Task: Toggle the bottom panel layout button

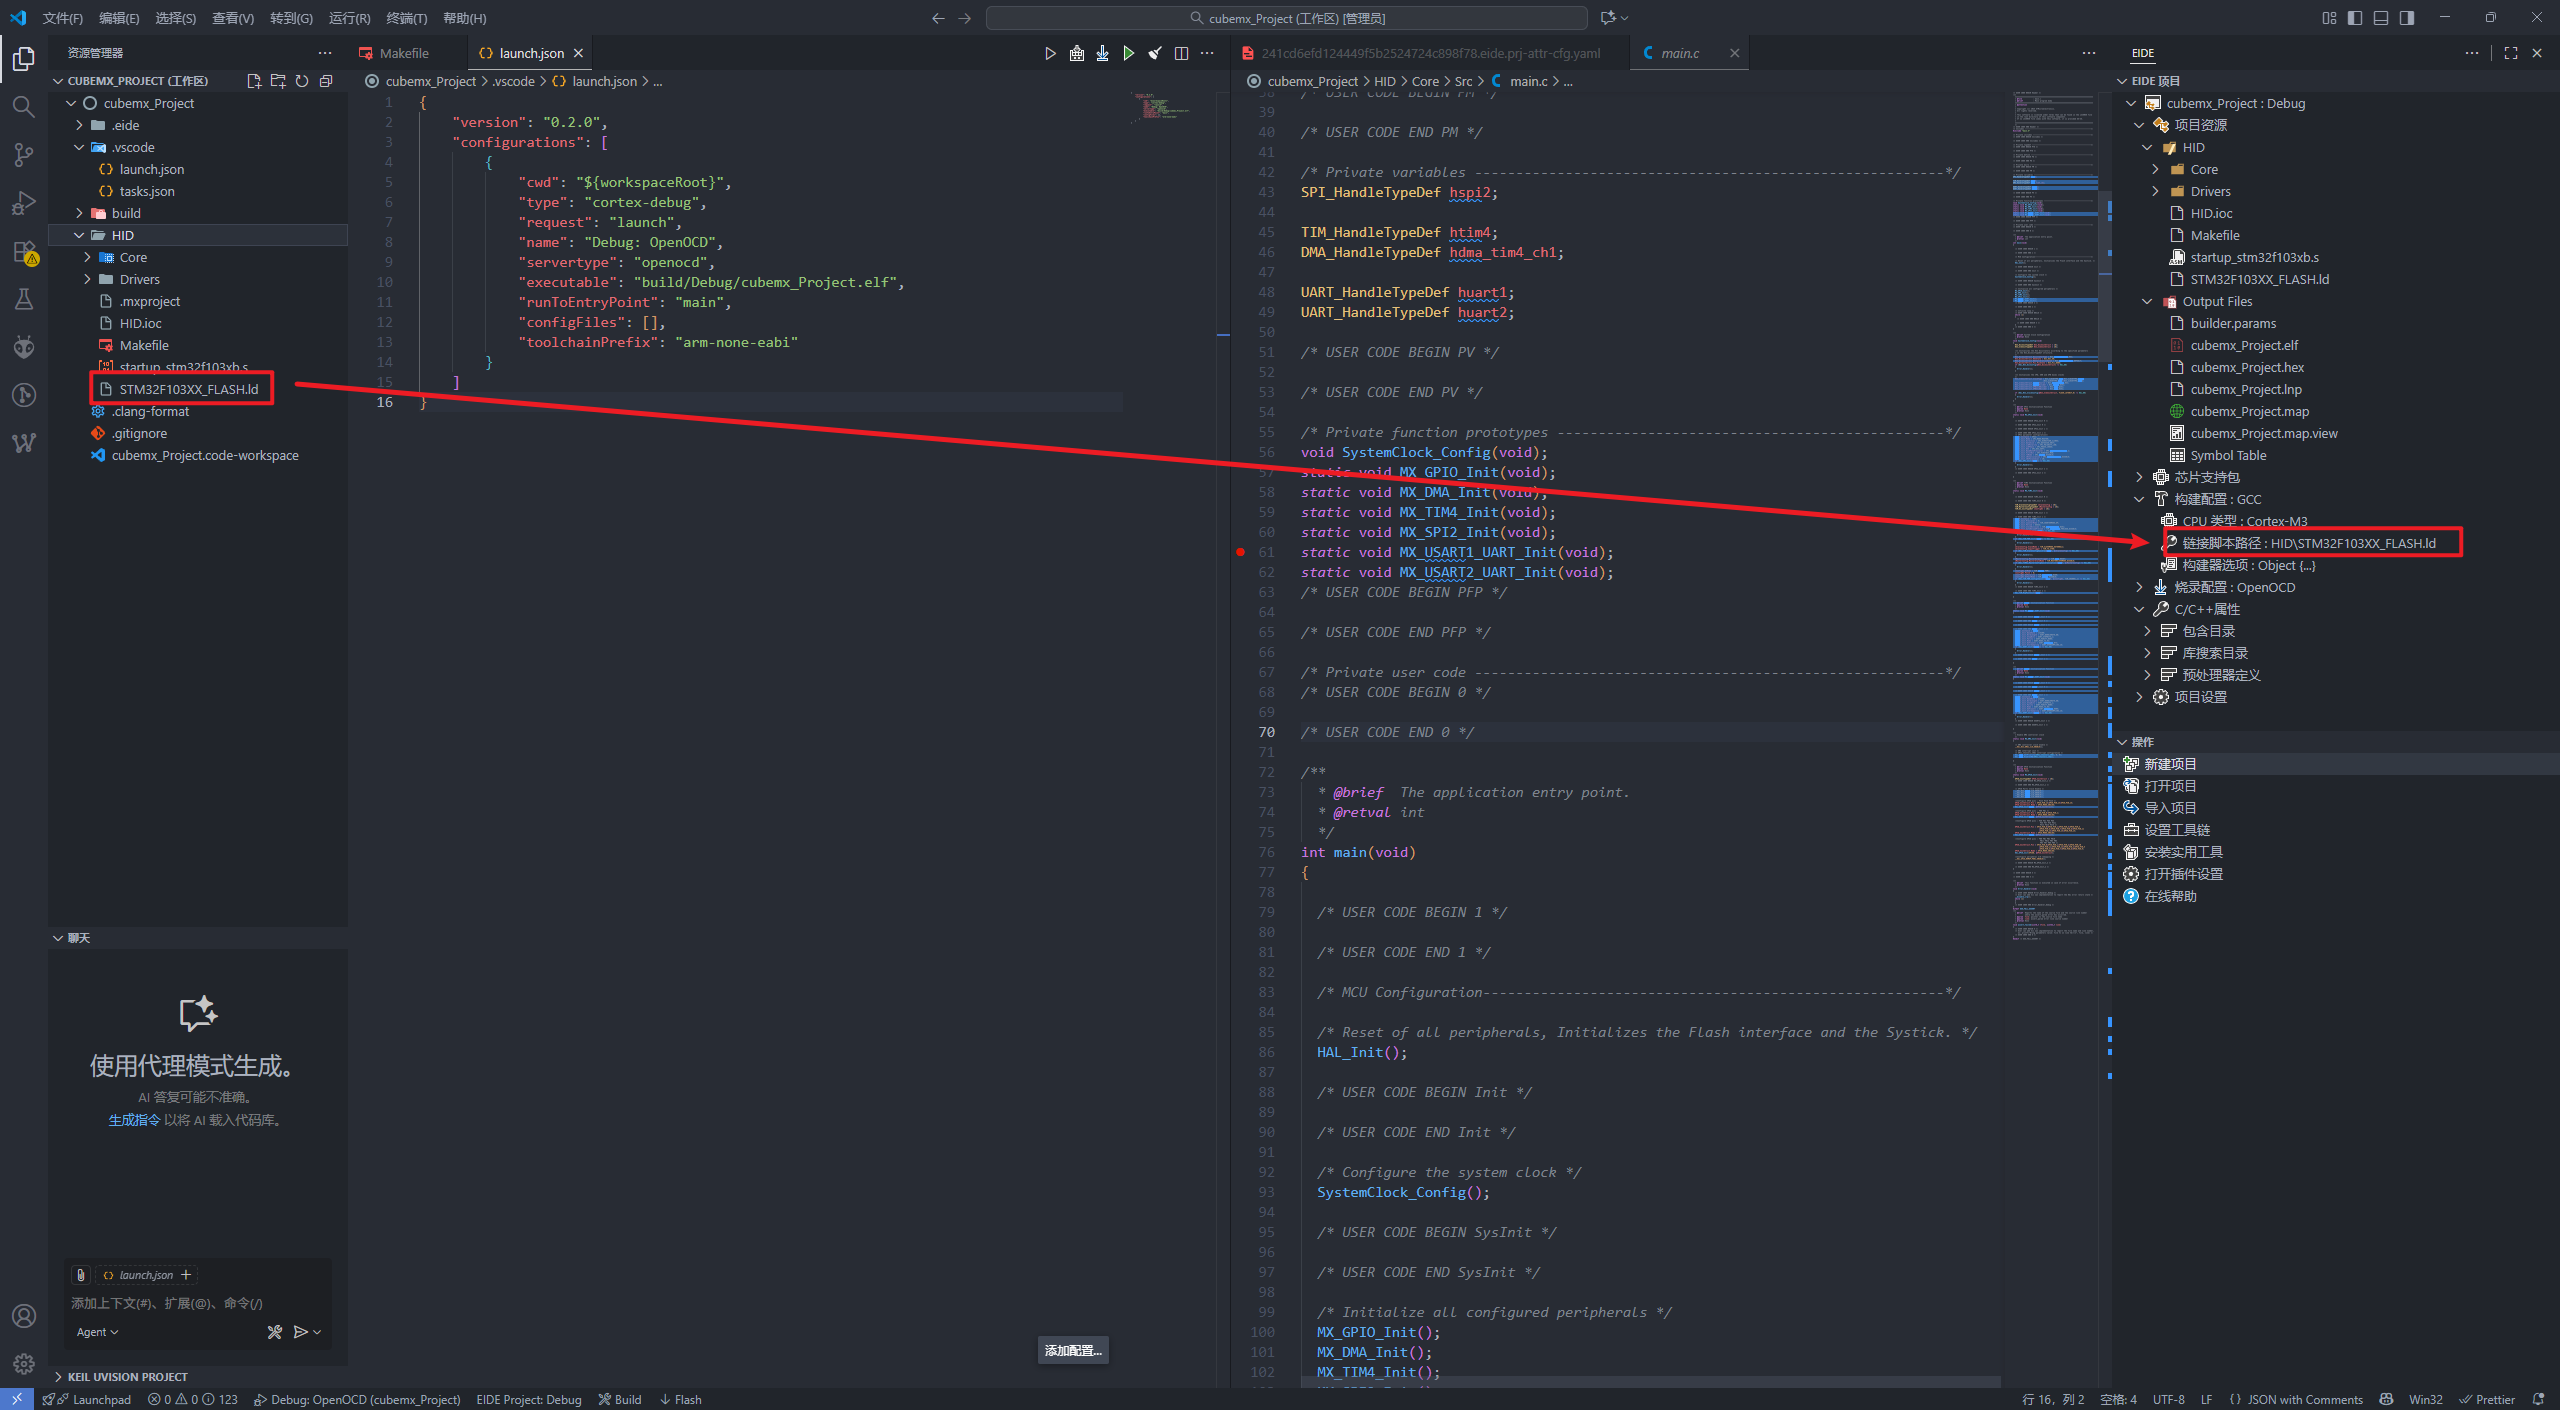Action: [2381, 18]
